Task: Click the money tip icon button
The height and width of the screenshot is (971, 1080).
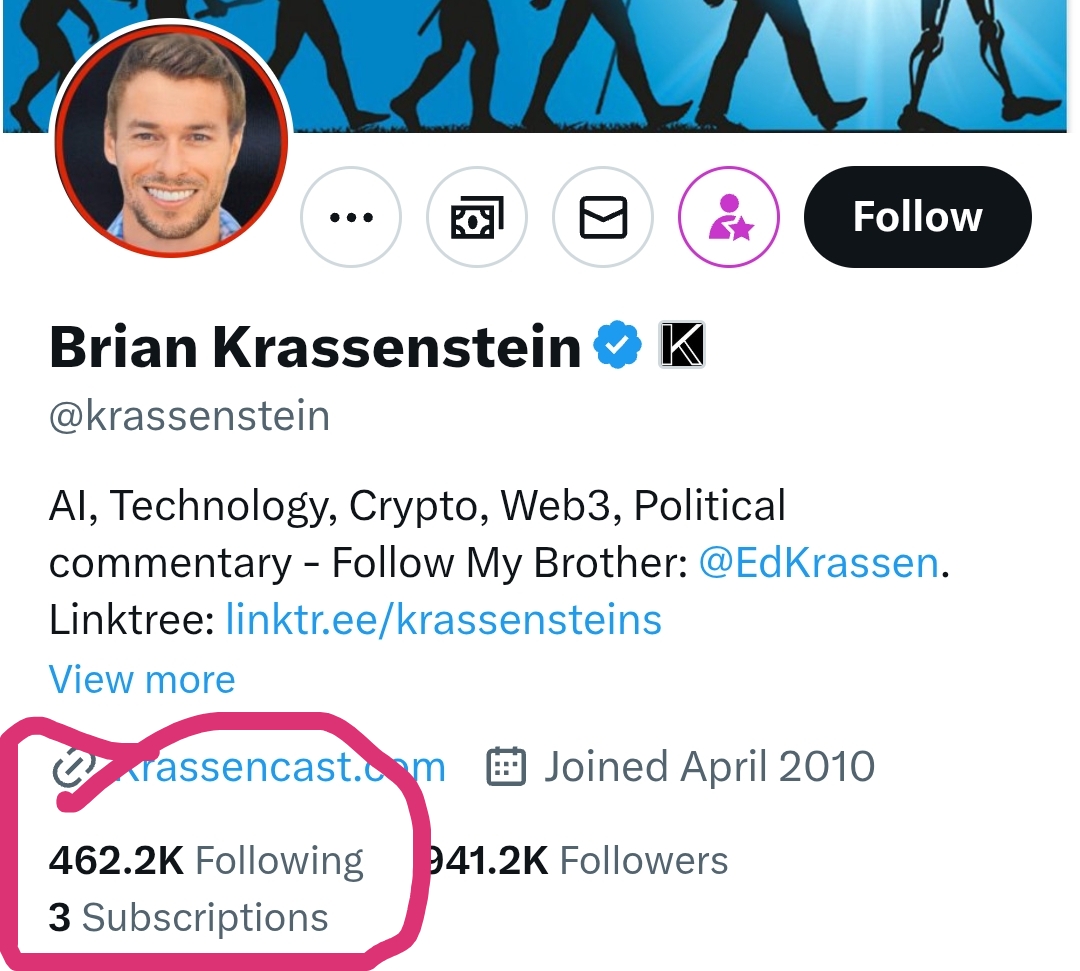Action: pyautogui.click(x=477, y=217)
